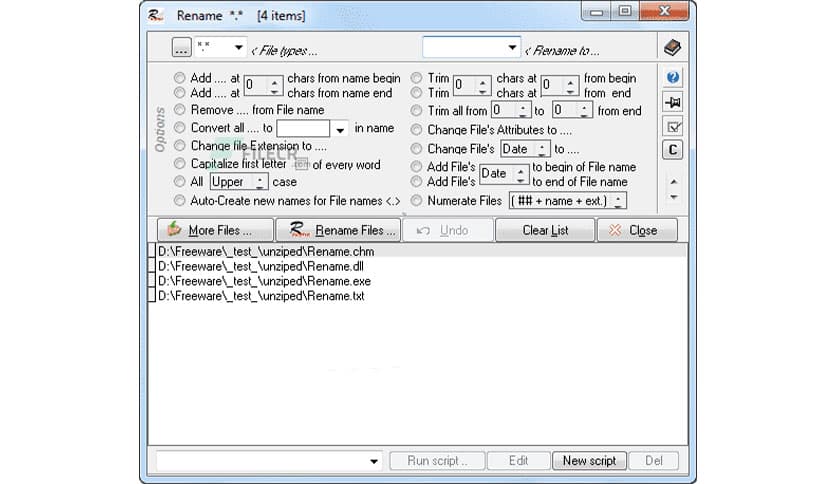
Task: Click the Close button with red X
Action: [x=637, y=230]
